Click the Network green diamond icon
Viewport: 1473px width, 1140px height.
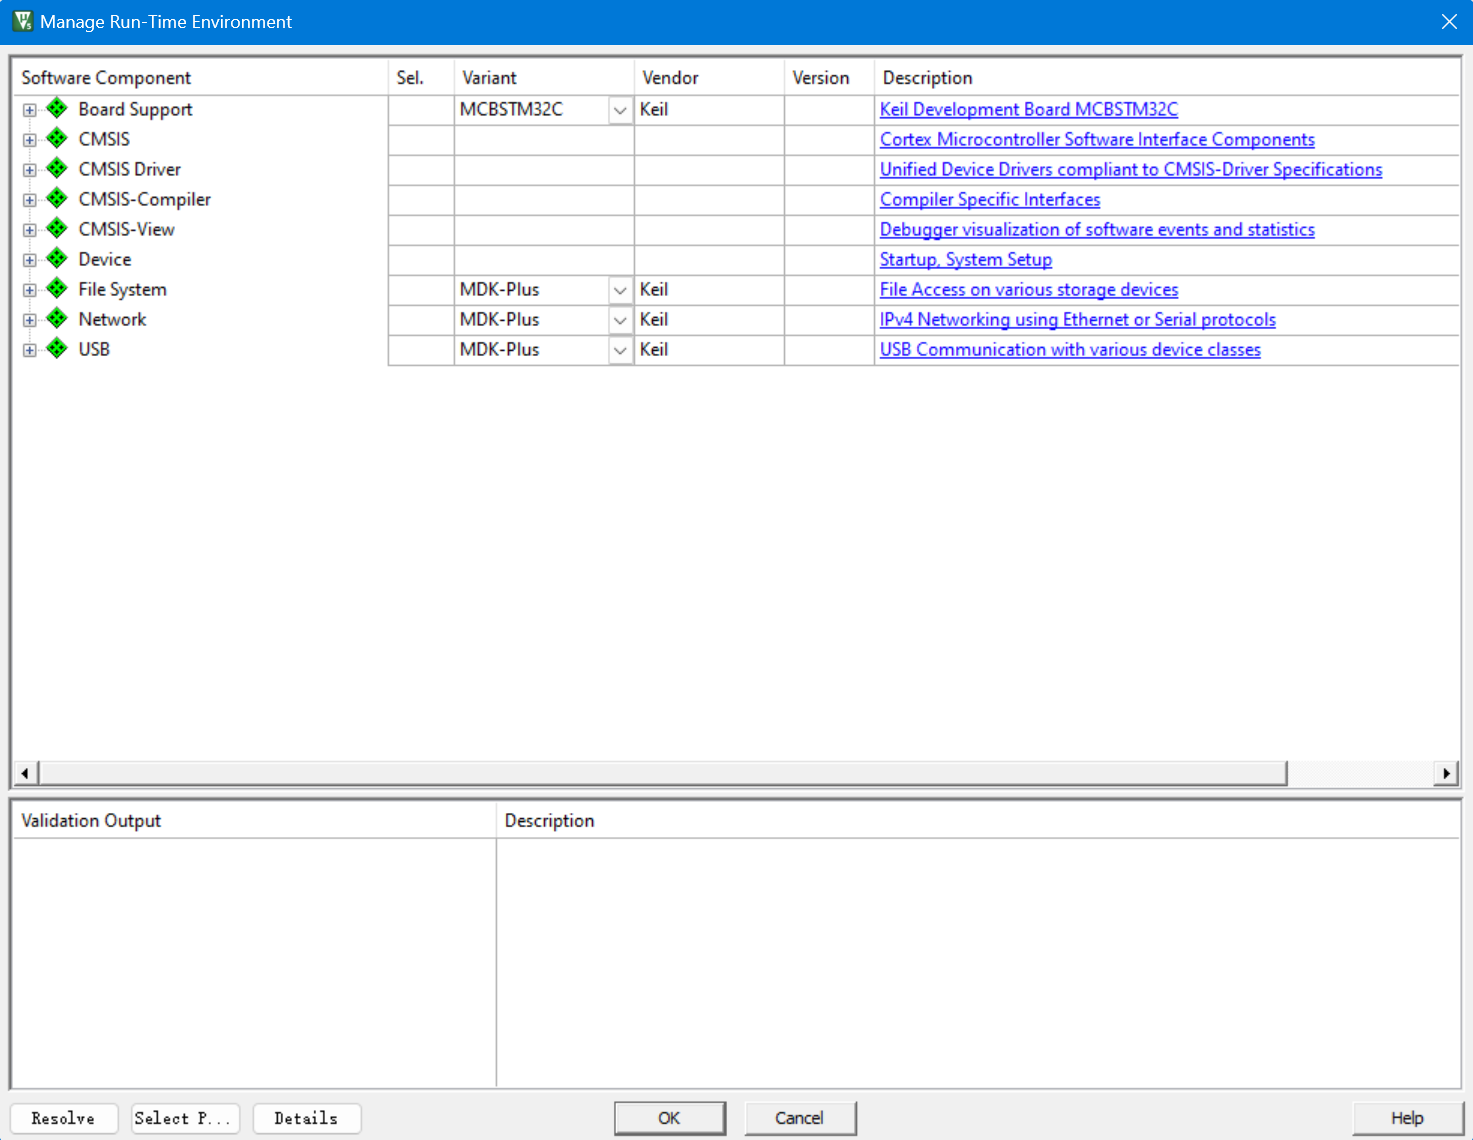pos(57,318)
